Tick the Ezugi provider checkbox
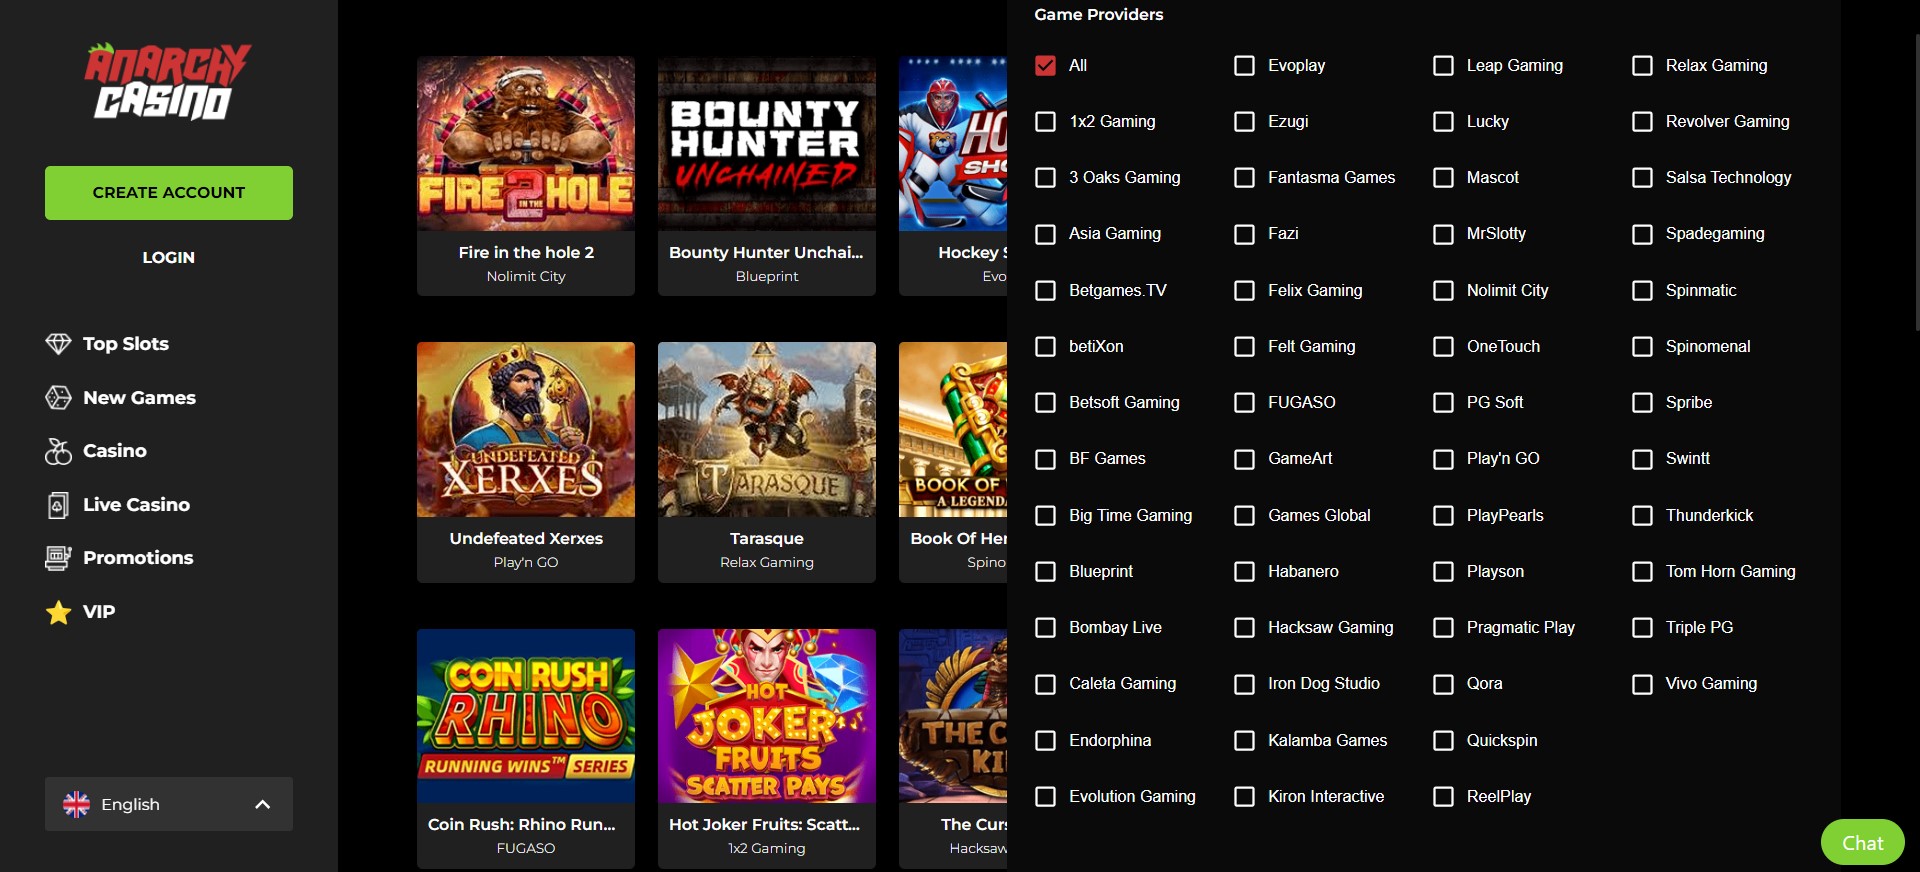 pos(1245,121)
